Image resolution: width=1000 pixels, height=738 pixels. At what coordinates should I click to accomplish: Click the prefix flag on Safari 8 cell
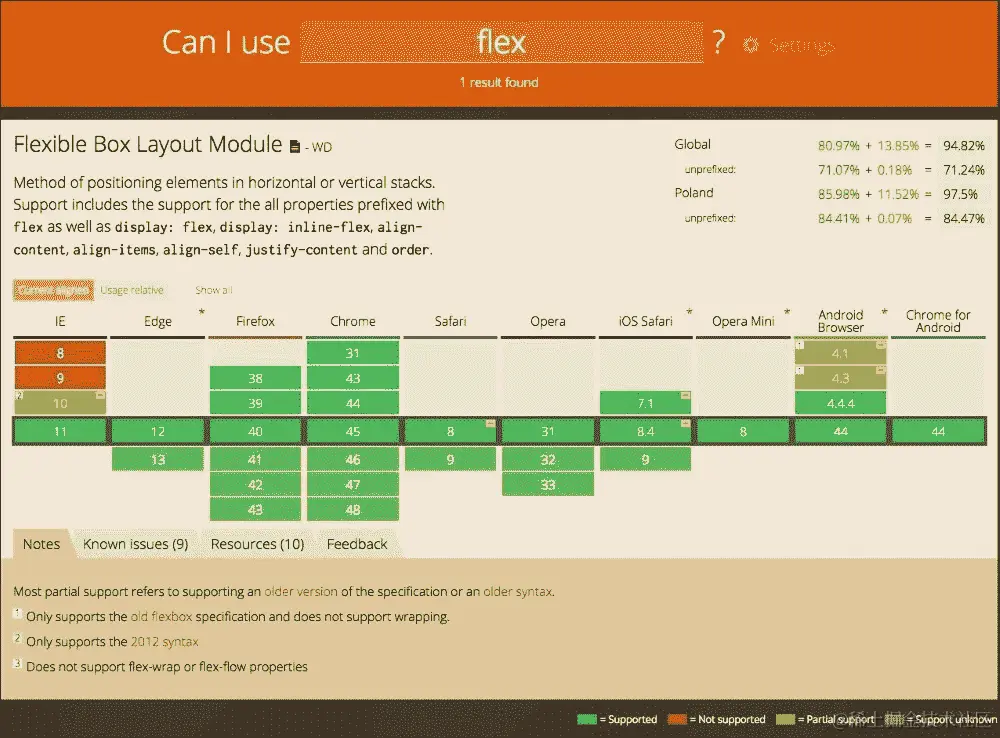[490, 423]
